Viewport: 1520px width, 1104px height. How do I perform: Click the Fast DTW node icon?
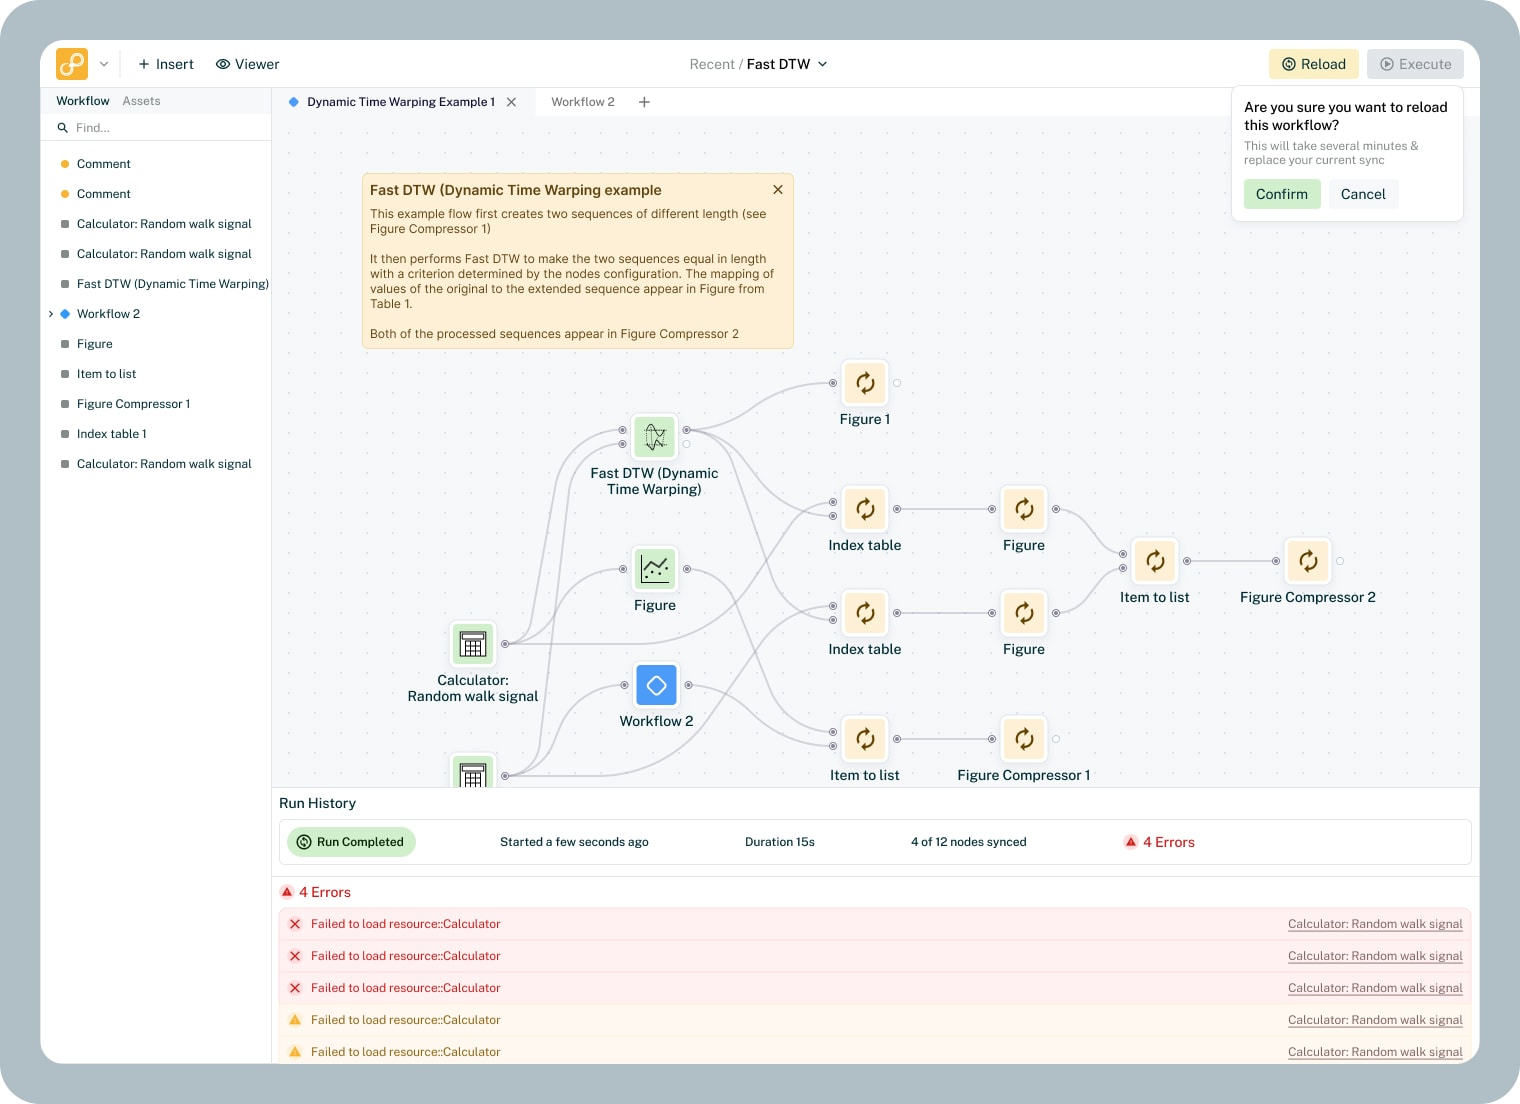655,437
